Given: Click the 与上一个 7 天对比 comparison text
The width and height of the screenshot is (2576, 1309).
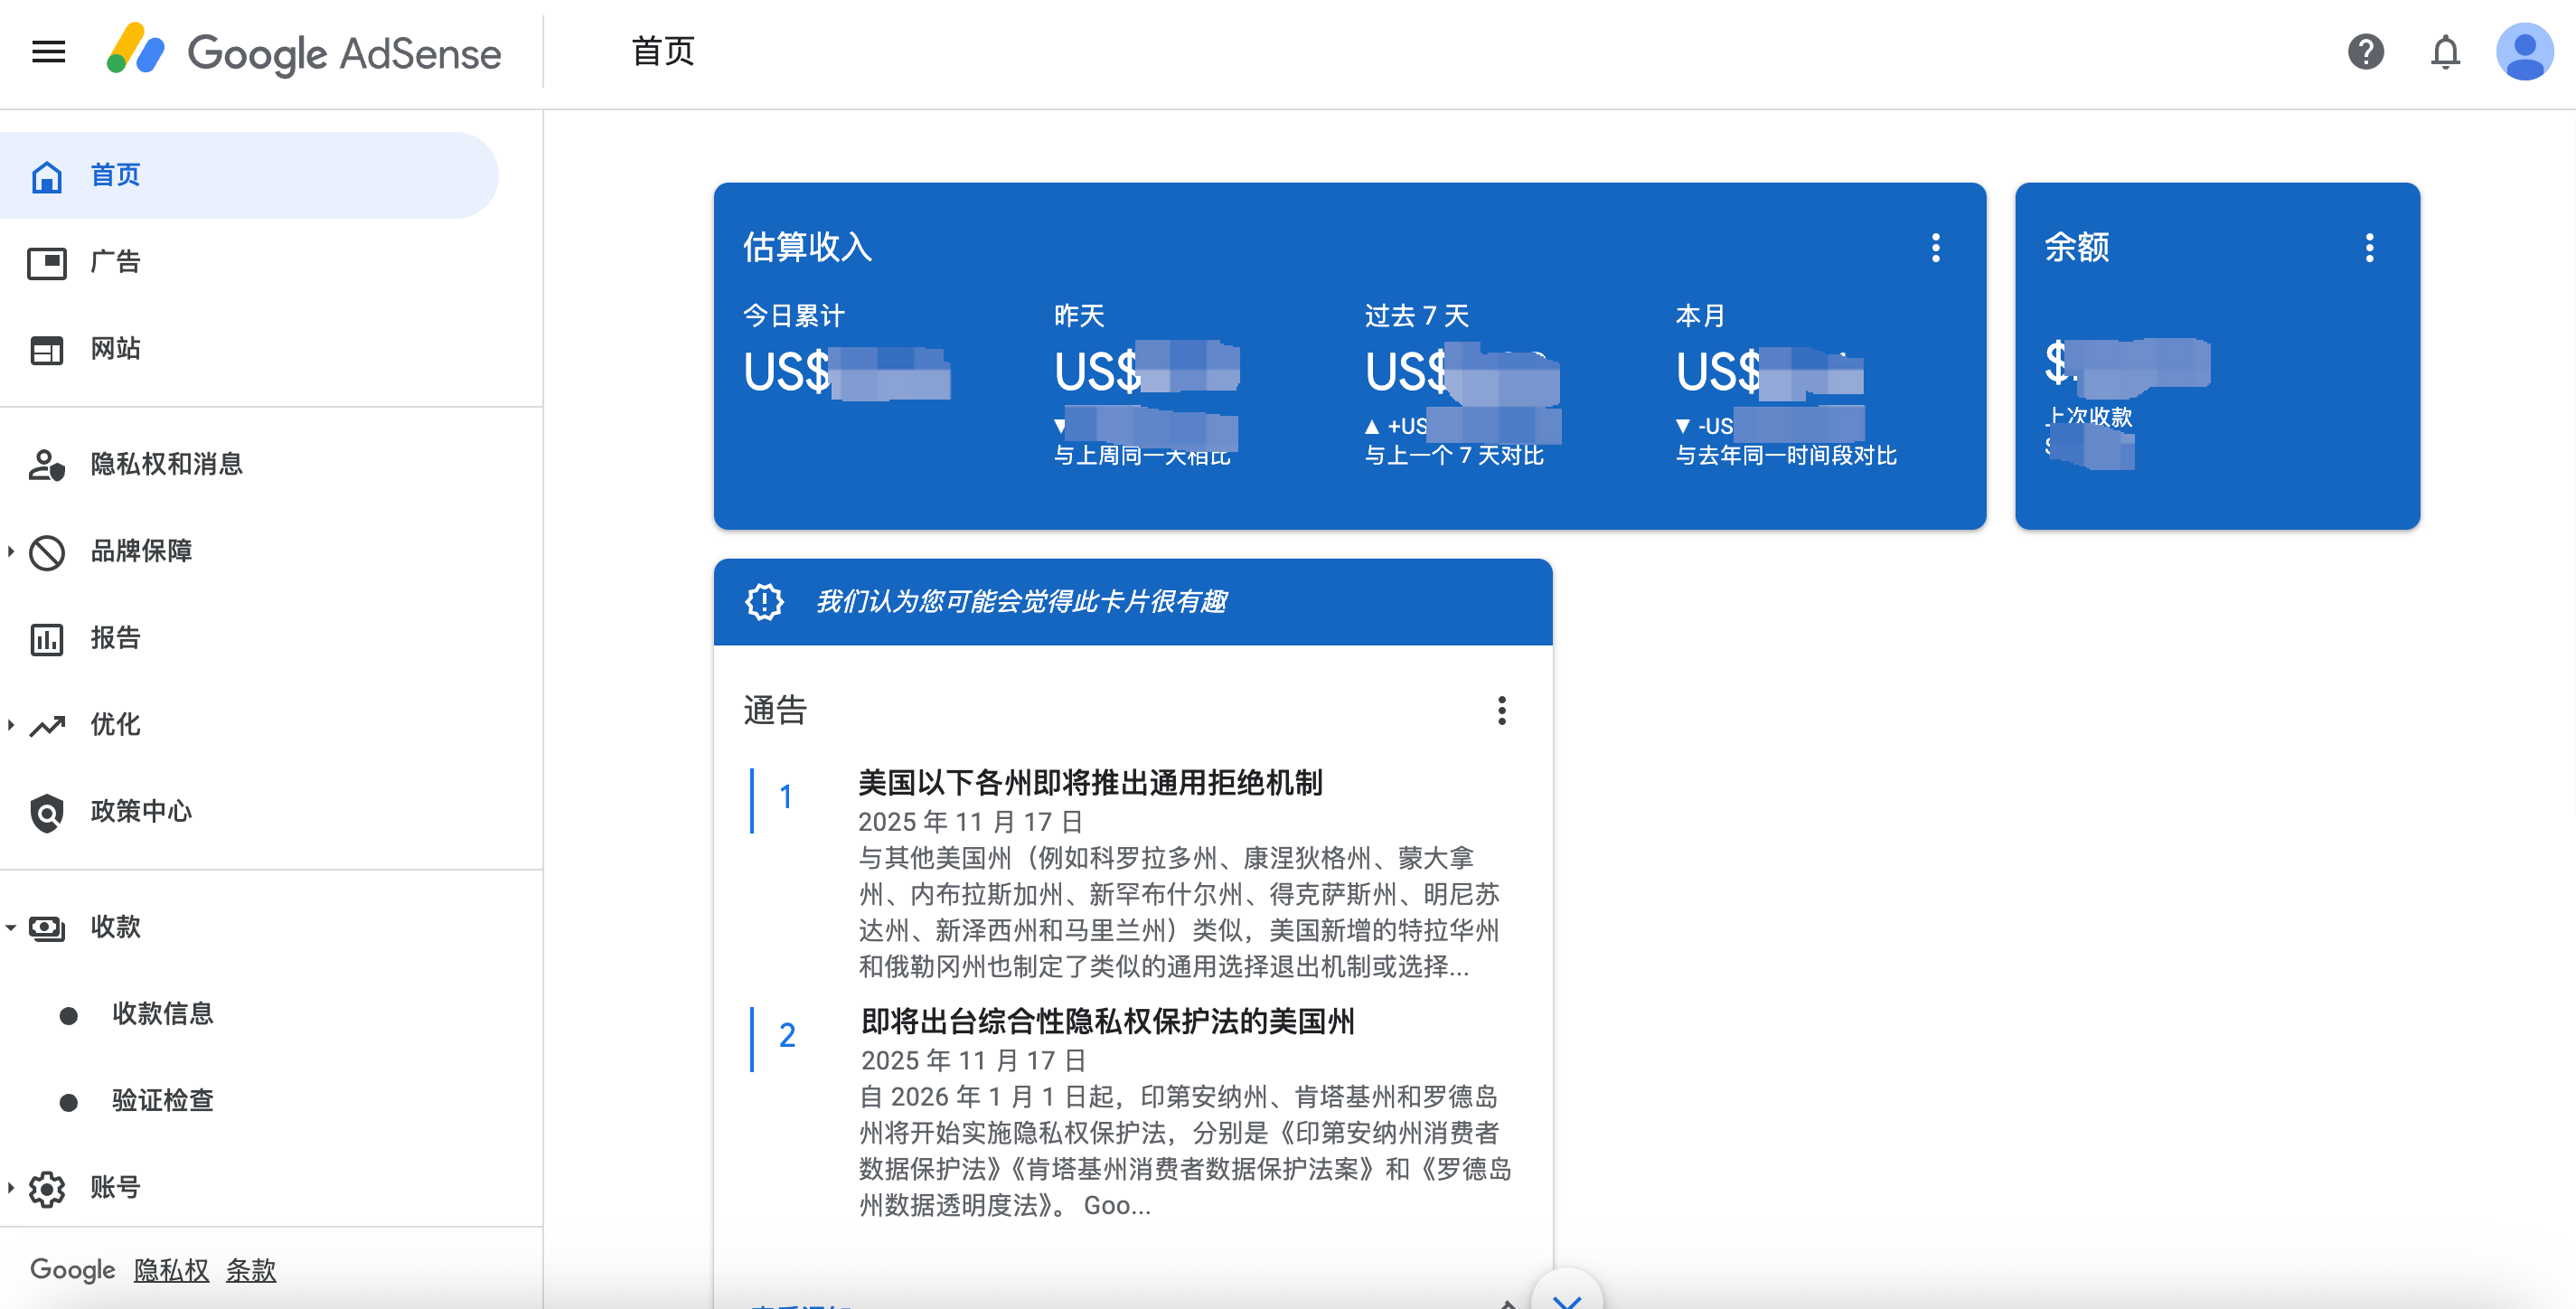Looking at the screenshot, I should click(1454, 456).
